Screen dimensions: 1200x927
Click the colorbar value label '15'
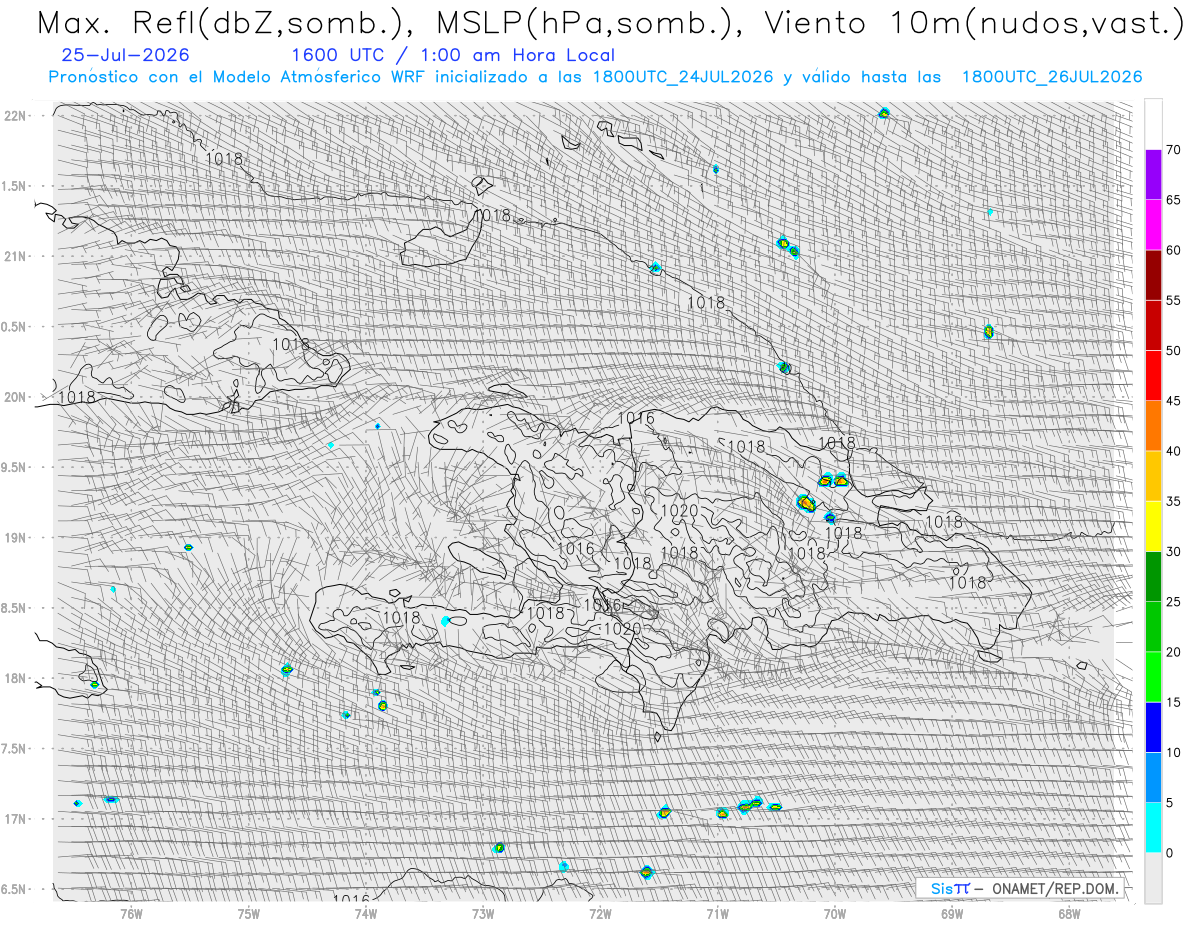(x=1173, y=702)
